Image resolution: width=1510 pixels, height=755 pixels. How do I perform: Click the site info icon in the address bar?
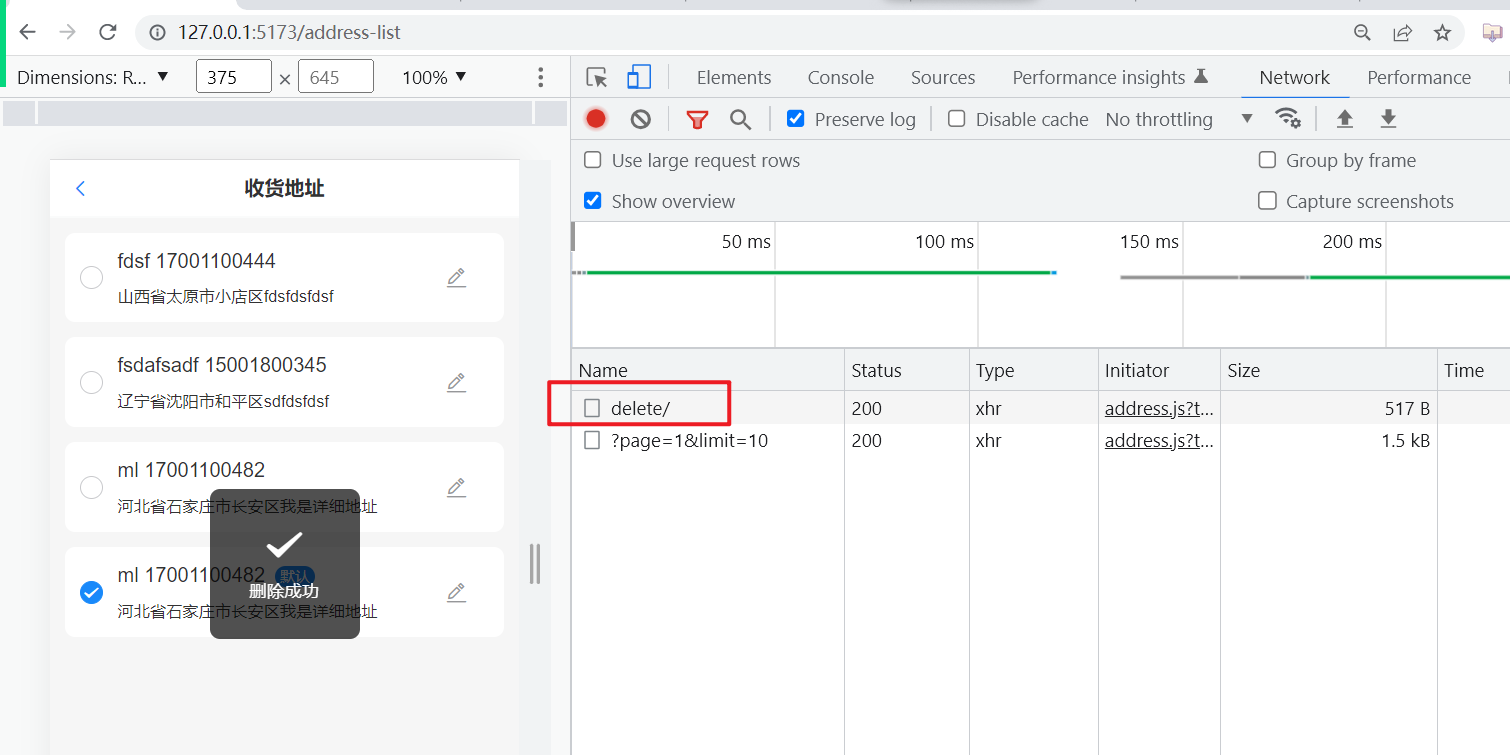[157, 33]
